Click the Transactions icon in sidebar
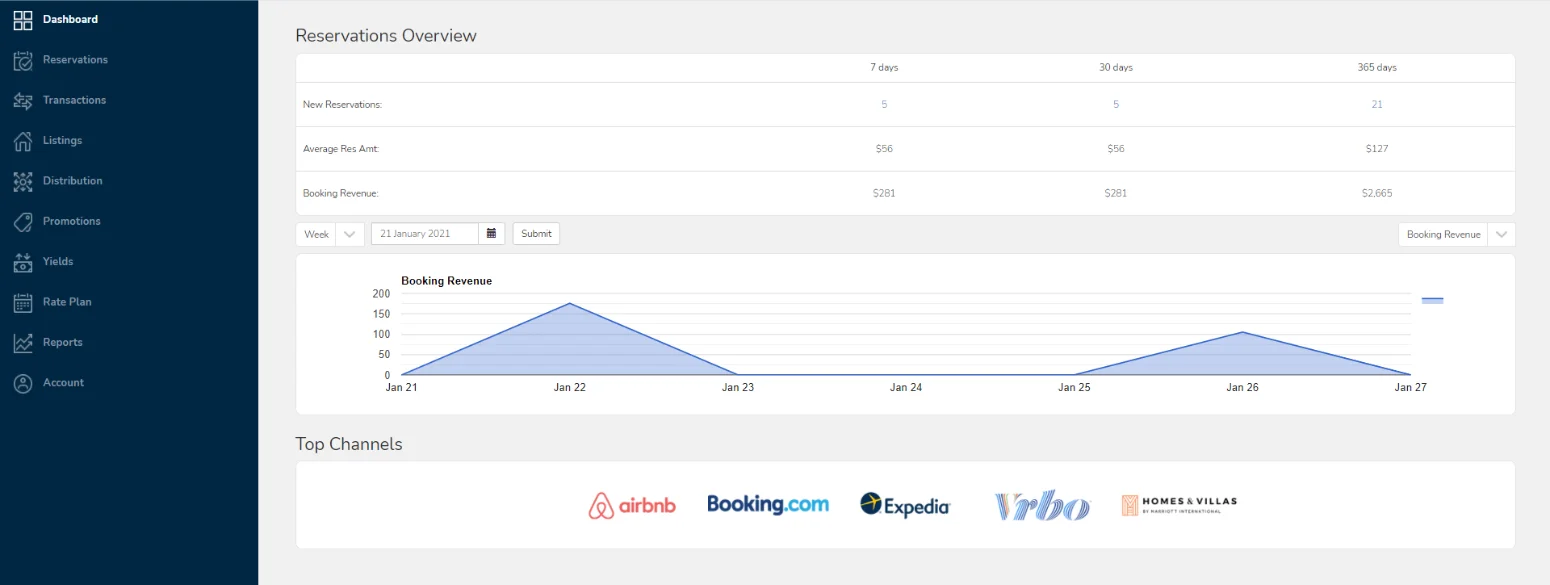The width and height of the screenshot is (1550, 585). pyautogui.click(x=23, y=101)
